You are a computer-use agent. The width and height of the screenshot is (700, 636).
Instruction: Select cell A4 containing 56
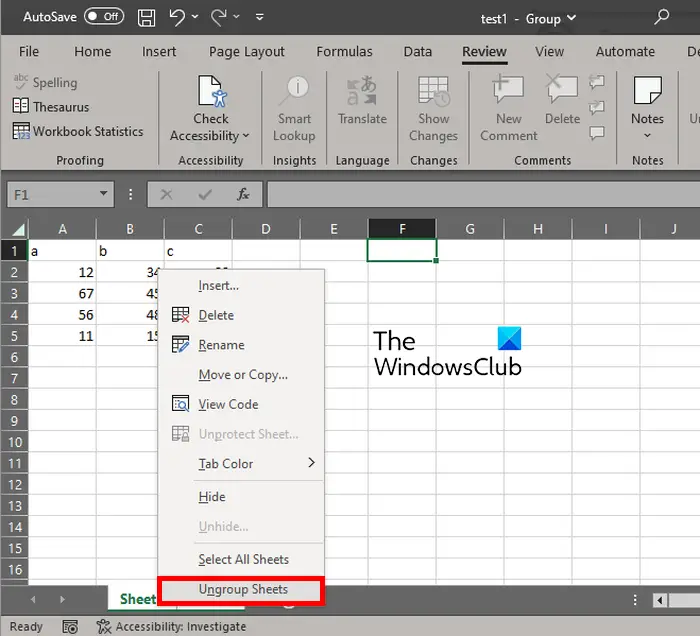pyautogui.click(x=62, y=315)
